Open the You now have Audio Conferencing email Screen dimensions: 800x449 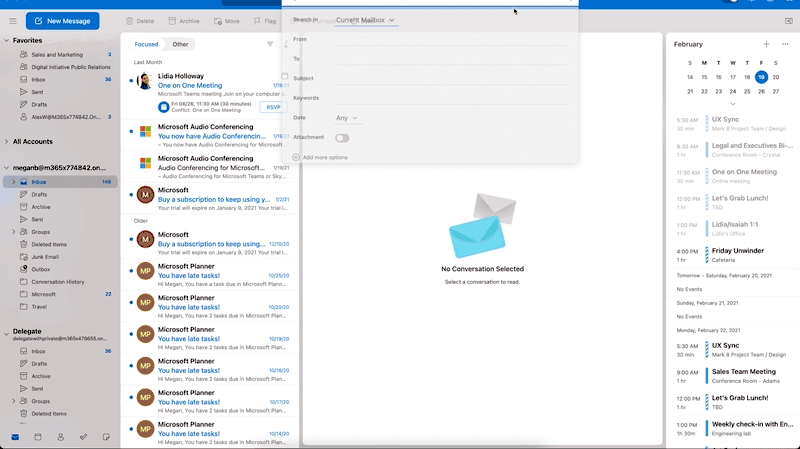click(209, 135)
